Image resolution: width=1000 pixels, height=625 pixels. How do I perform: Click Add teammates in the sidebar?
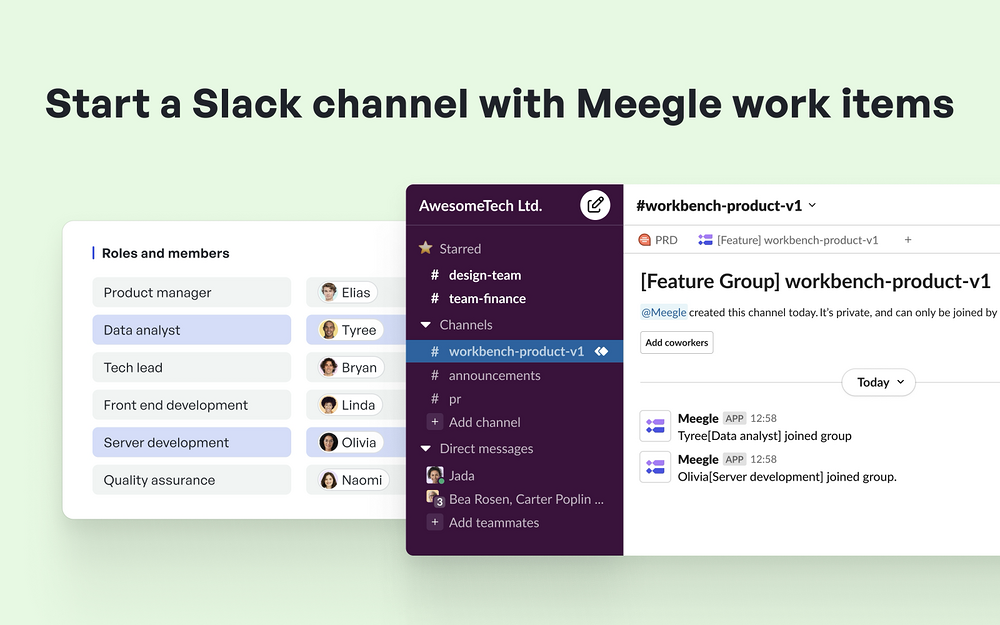tap(494, 522)
